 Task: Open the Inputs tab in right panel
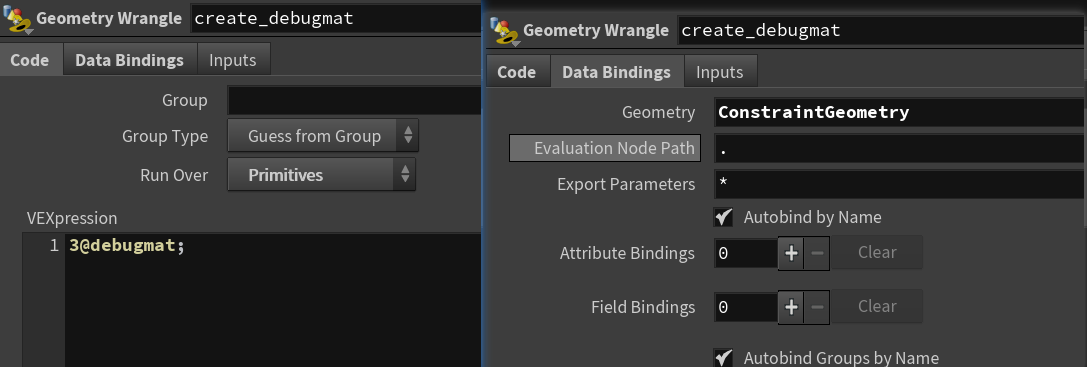(x=720, y=71)
